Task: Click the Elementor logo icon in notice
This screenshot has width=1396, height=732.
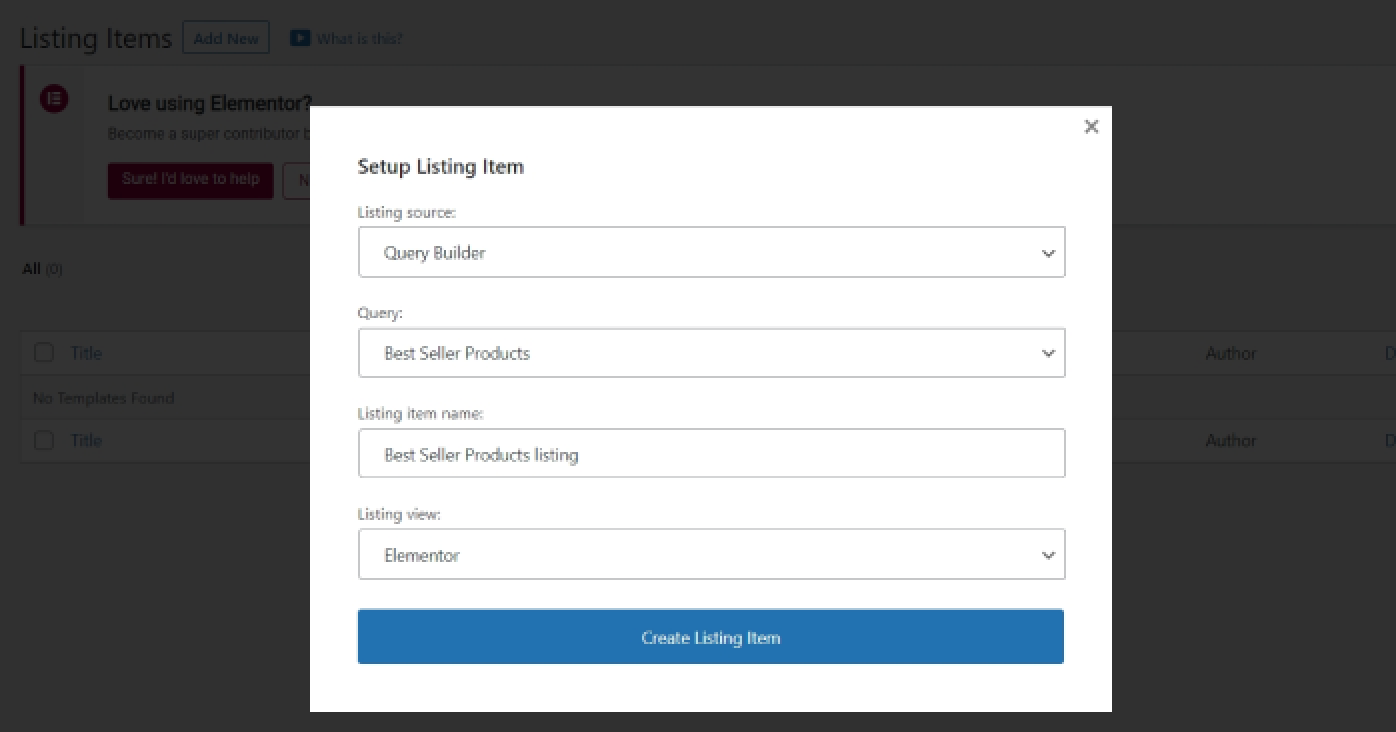Action: [54, 98]
